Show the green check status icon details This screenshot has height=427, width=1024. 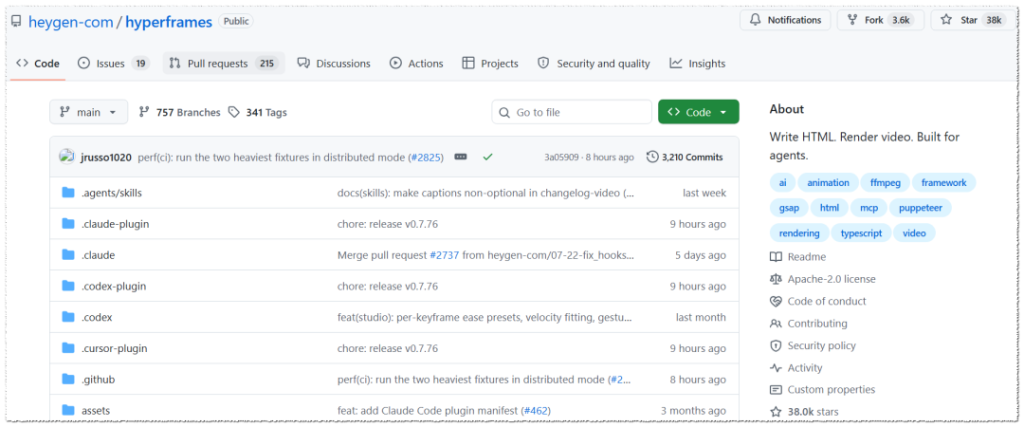487,157
